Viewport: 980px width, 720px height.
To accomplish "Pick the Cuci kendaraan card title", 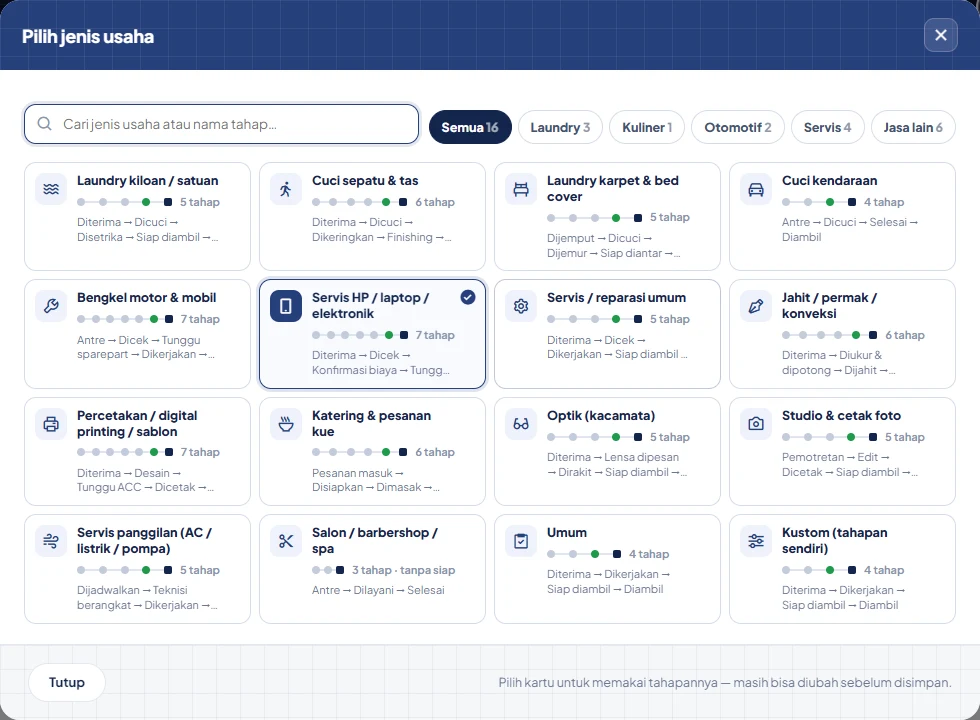I will coord(829,181).
